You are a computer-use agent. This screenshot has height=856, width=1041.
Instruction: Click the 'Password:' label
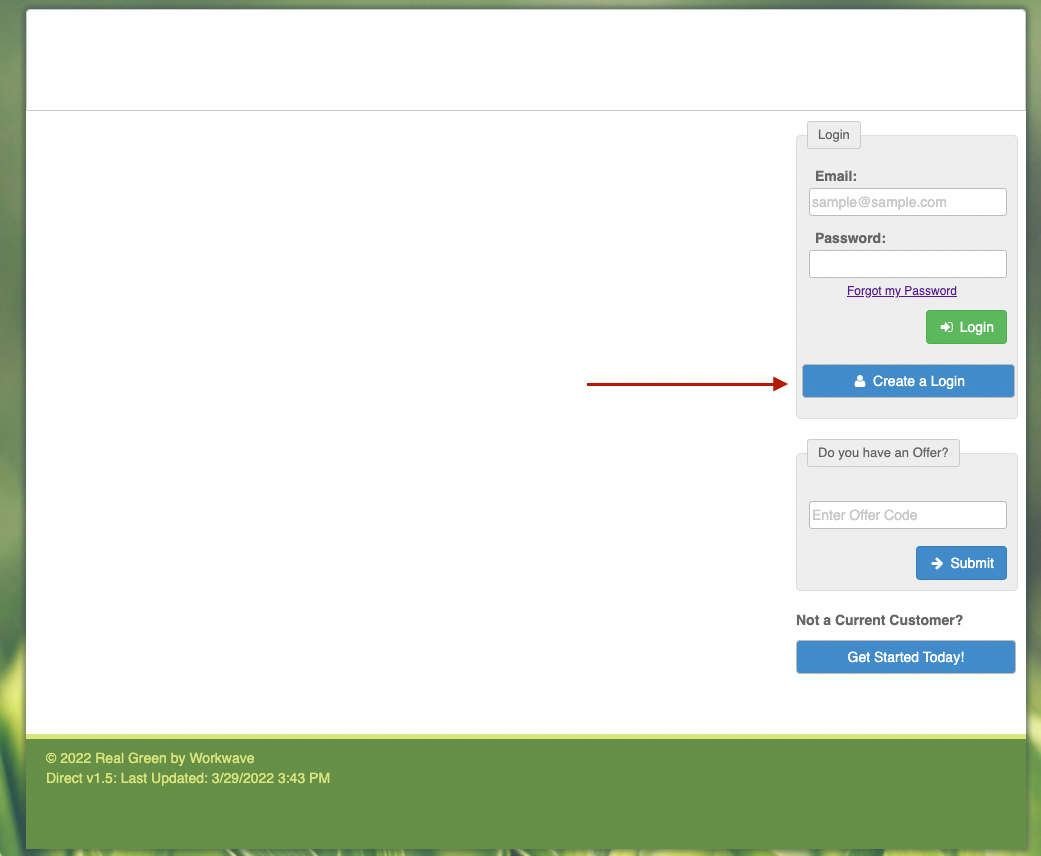[x=850, y=238]
